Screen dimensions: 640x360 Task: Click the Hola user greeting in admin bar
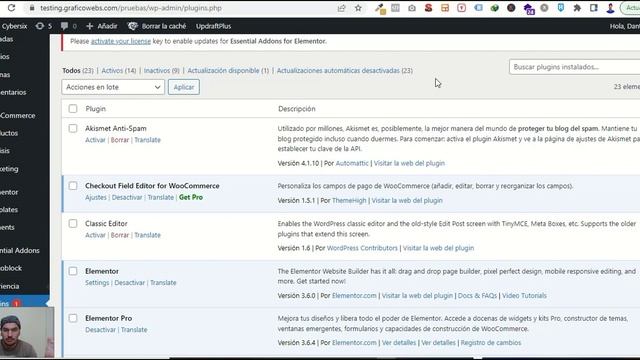(624, 26)
